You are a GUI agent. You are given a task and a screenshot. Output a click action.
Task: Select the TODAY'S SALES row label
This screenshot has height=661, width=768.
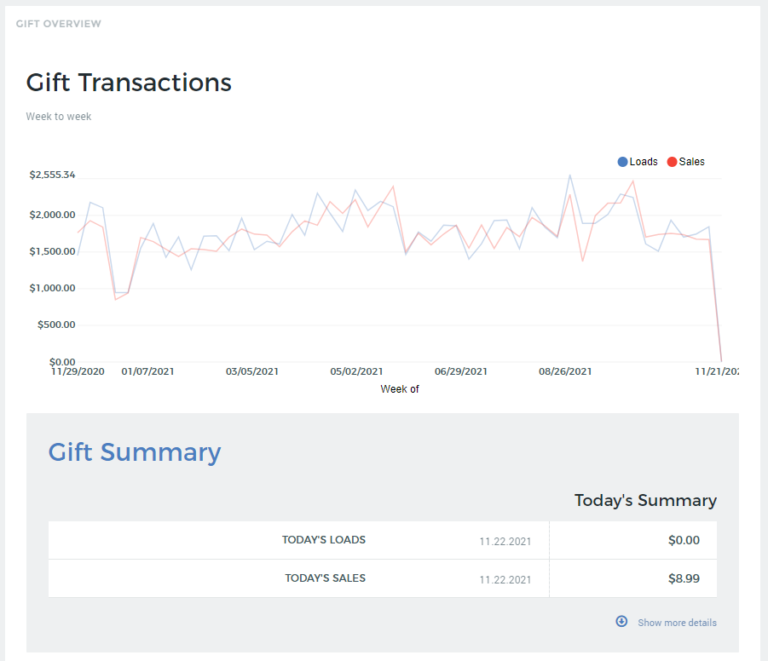(x=325, y=578)
